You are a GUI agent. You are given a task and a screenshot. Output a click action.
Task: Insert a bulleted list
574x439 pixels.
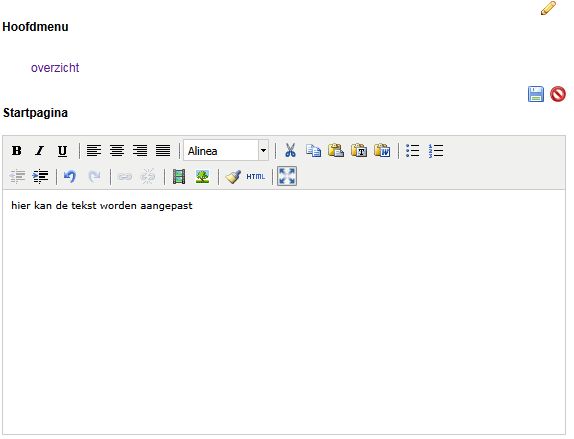coord(413,150)
